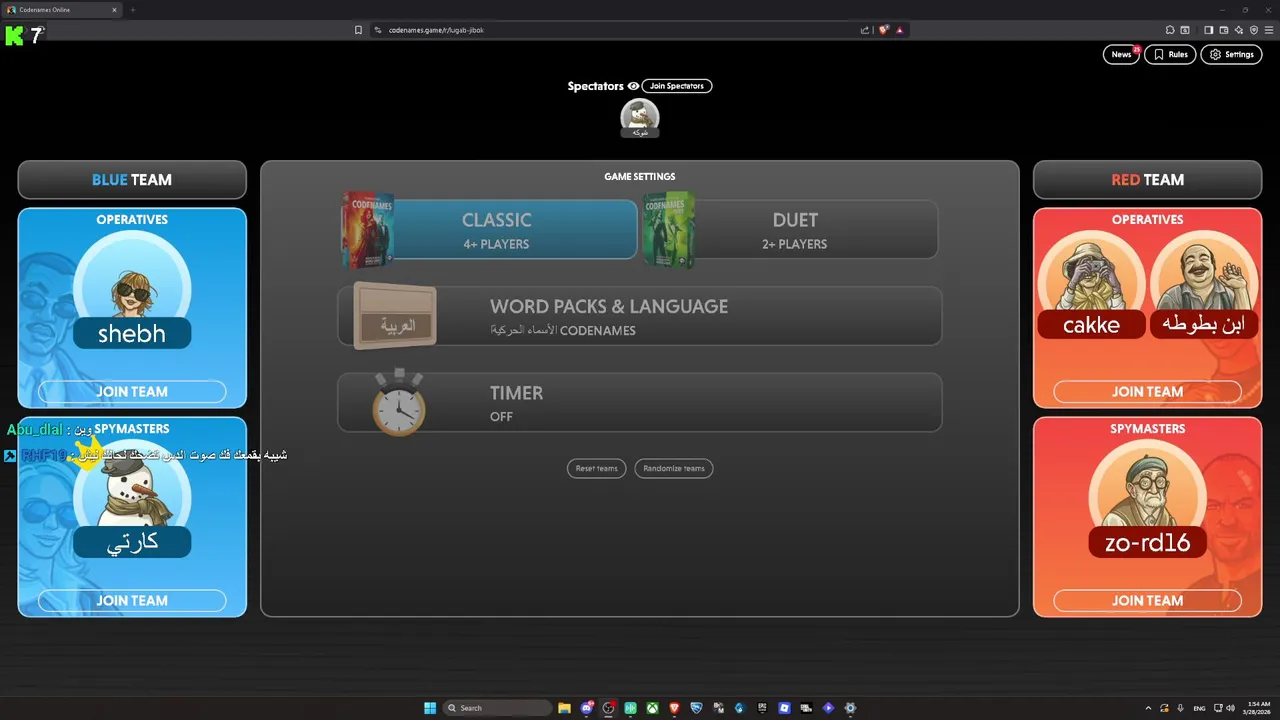Open File Explorer from taskbar
This screenshot has height=720, width=1280.
coord(564,708)
